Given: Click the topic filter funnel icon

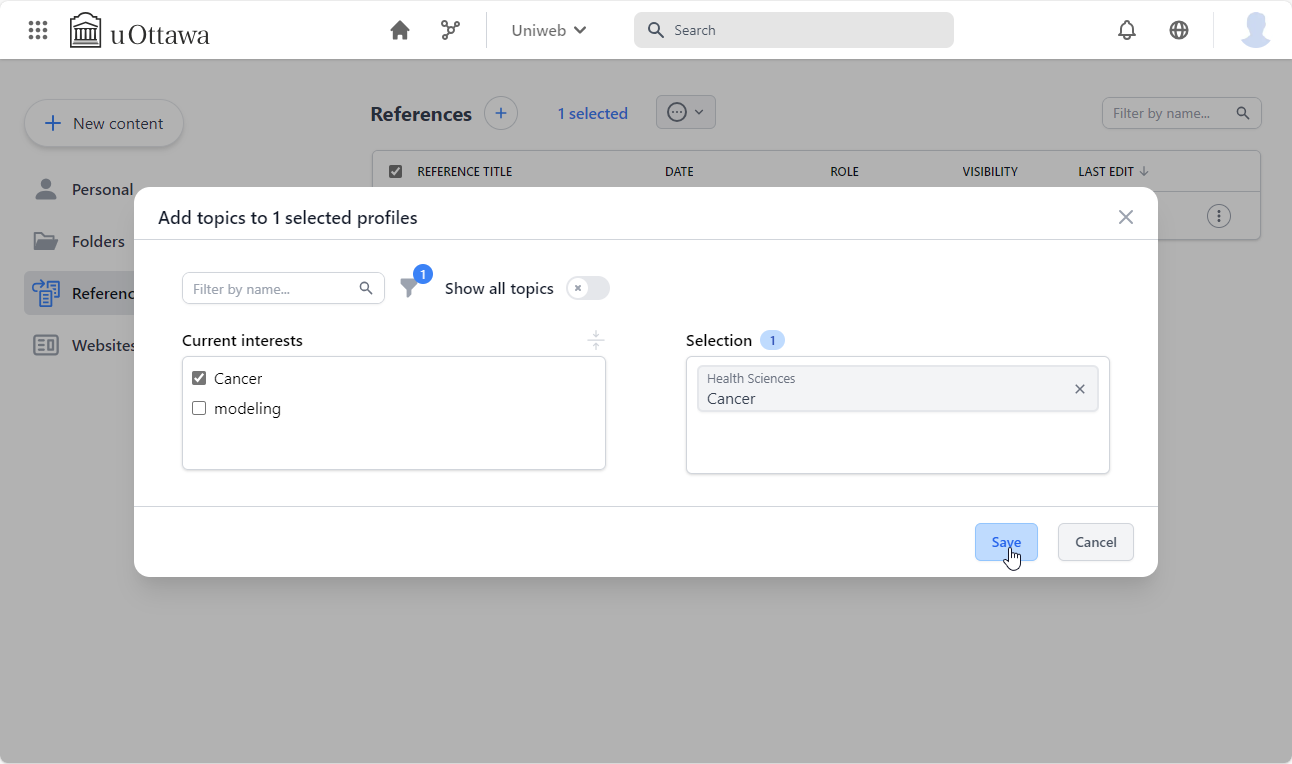Looking at the screenshot, I should tap(409, 288).
